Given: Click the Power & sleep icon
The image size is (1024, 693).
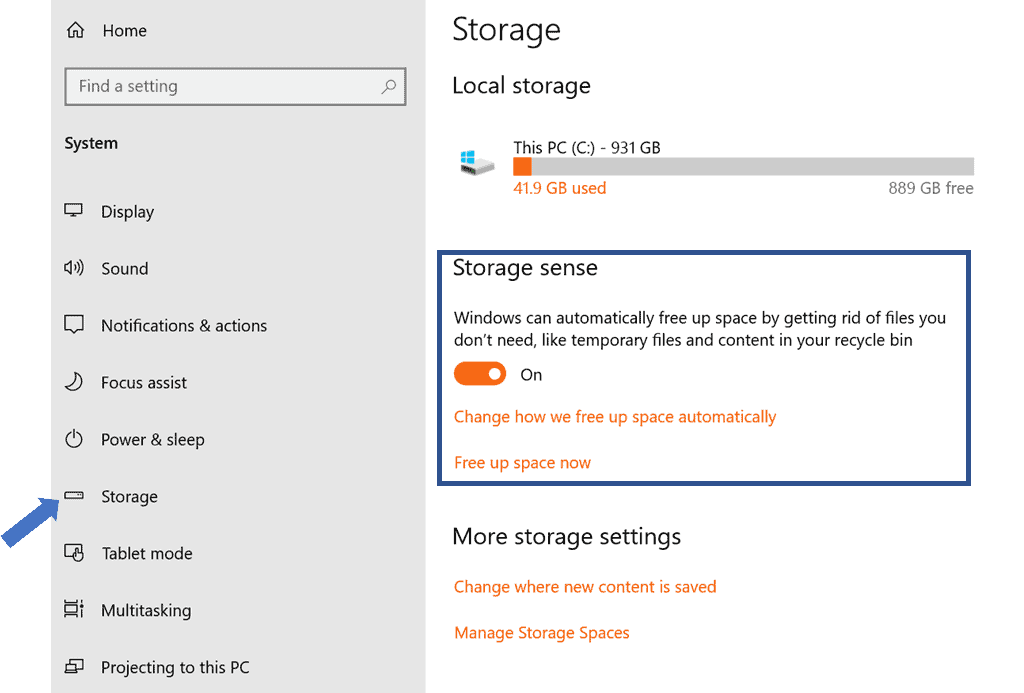Looking at the screenshot, I should point(74,439).
